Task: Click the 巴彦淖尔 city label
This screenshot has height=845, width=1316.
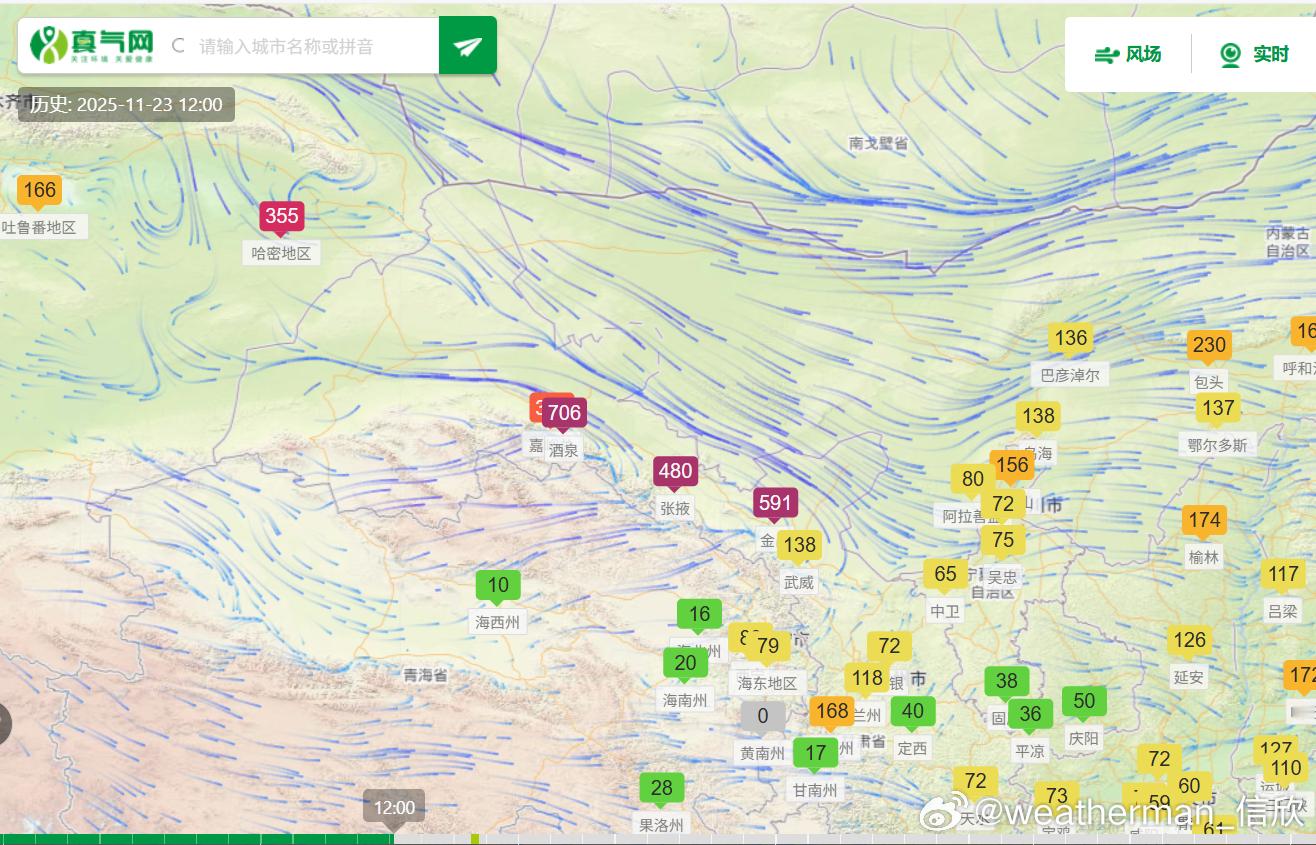Action: click(1071, 376)
